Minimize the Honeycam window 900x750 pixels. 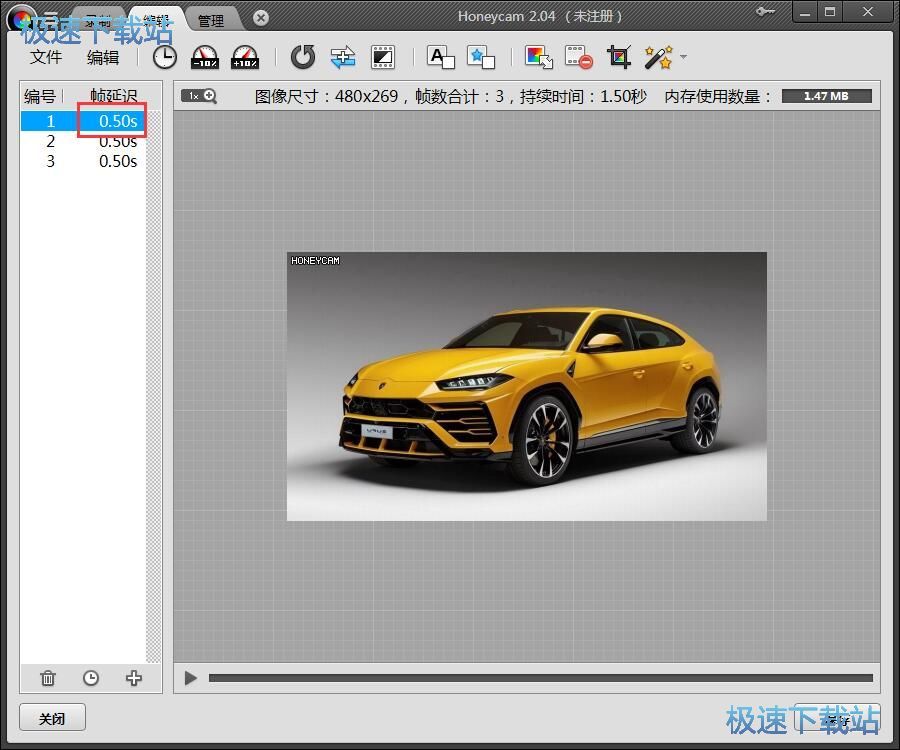tap(805, 11)
